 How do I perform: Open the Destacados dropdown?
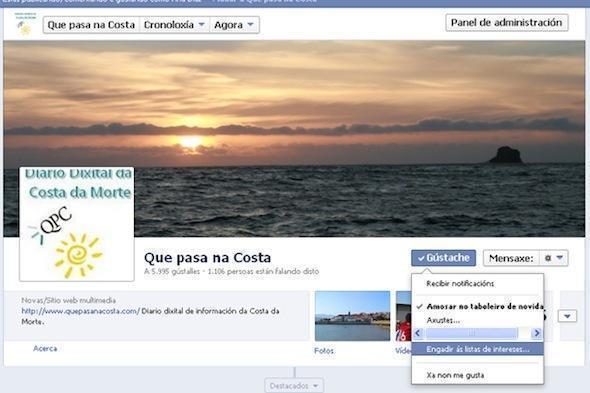pyautogui.click(x=294, y=386)
